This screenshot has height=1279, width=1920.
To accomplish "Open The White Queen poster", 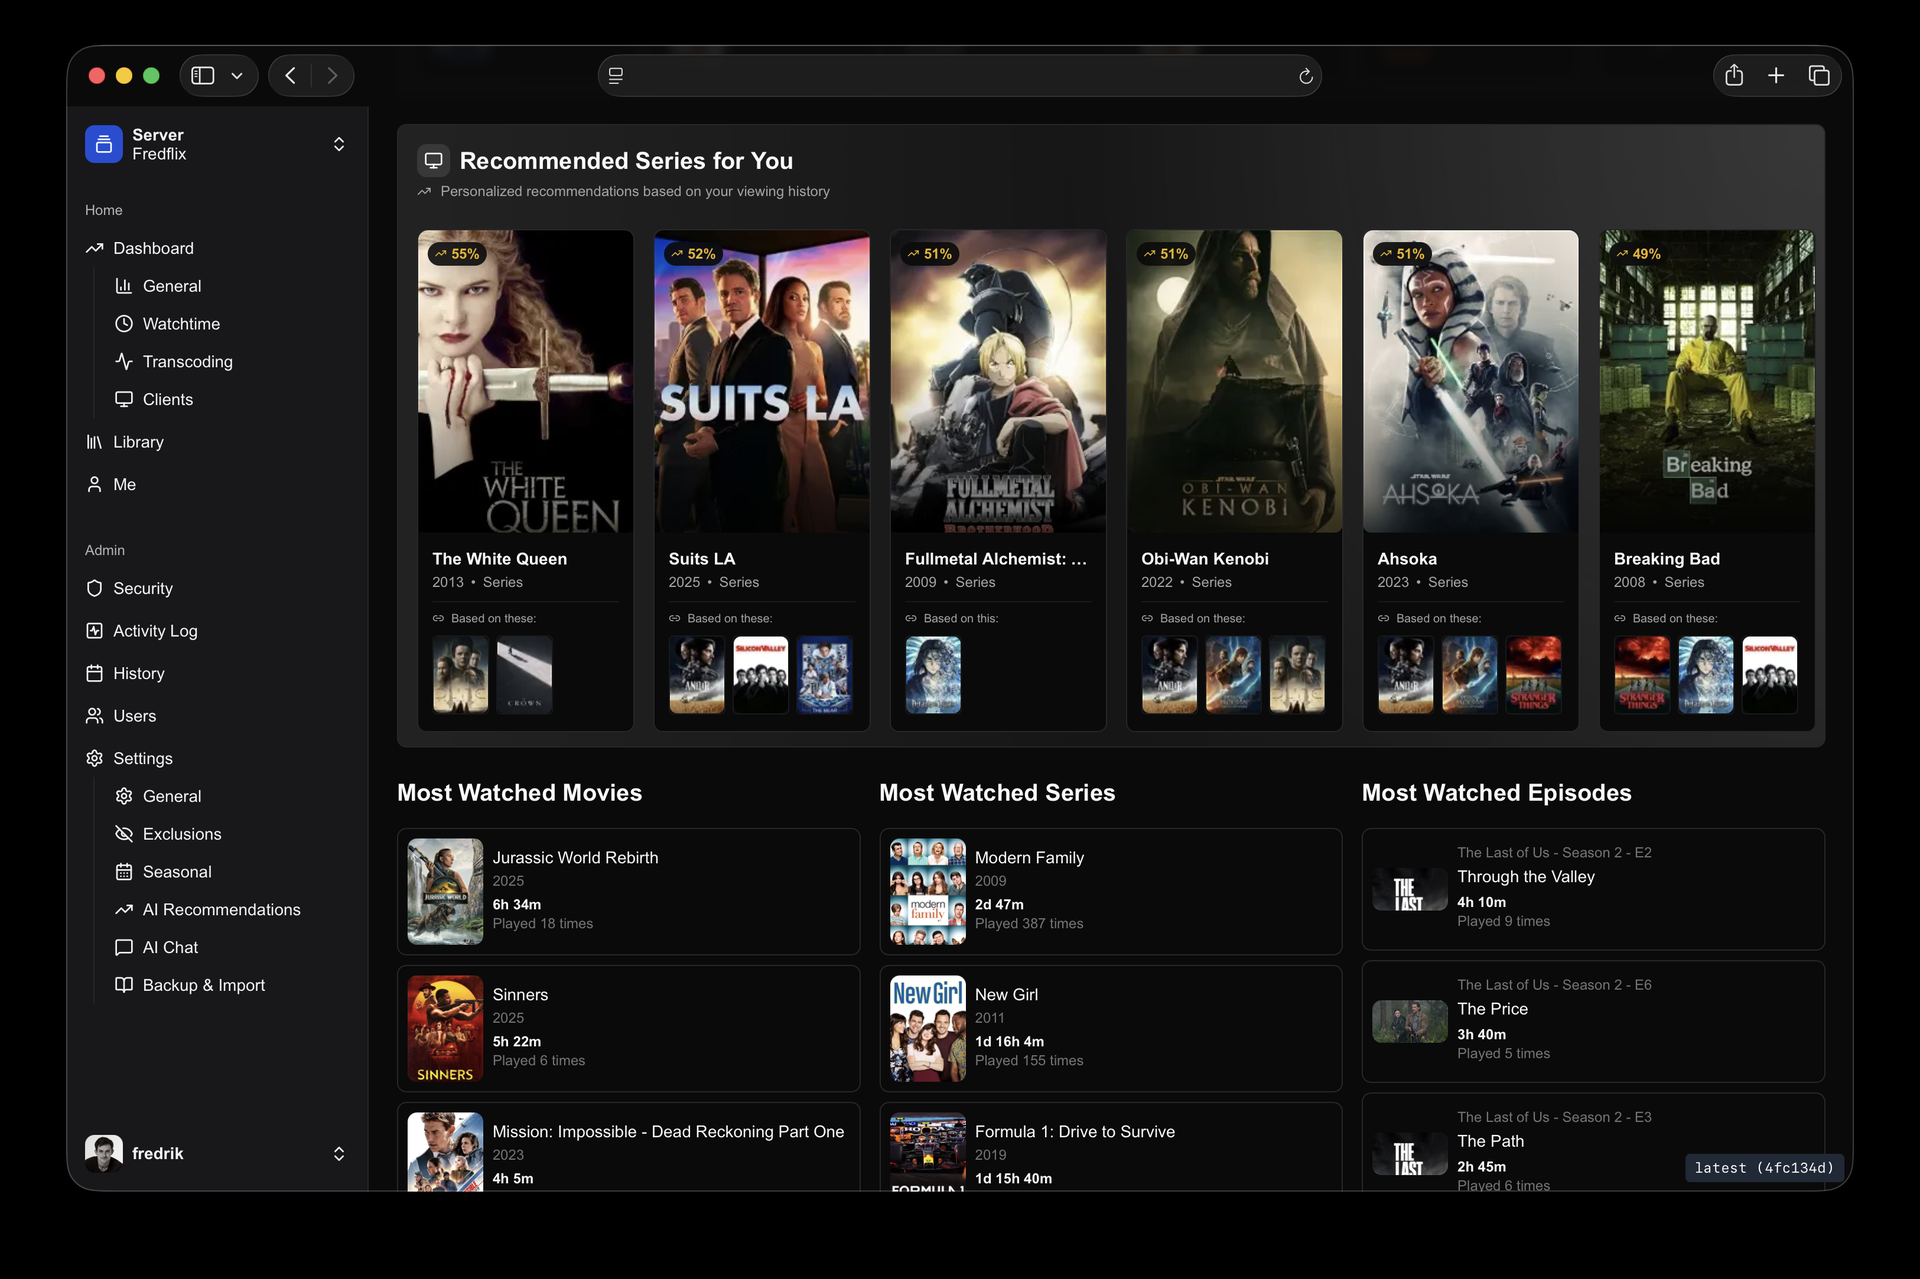I will click(x=525, y=381).
